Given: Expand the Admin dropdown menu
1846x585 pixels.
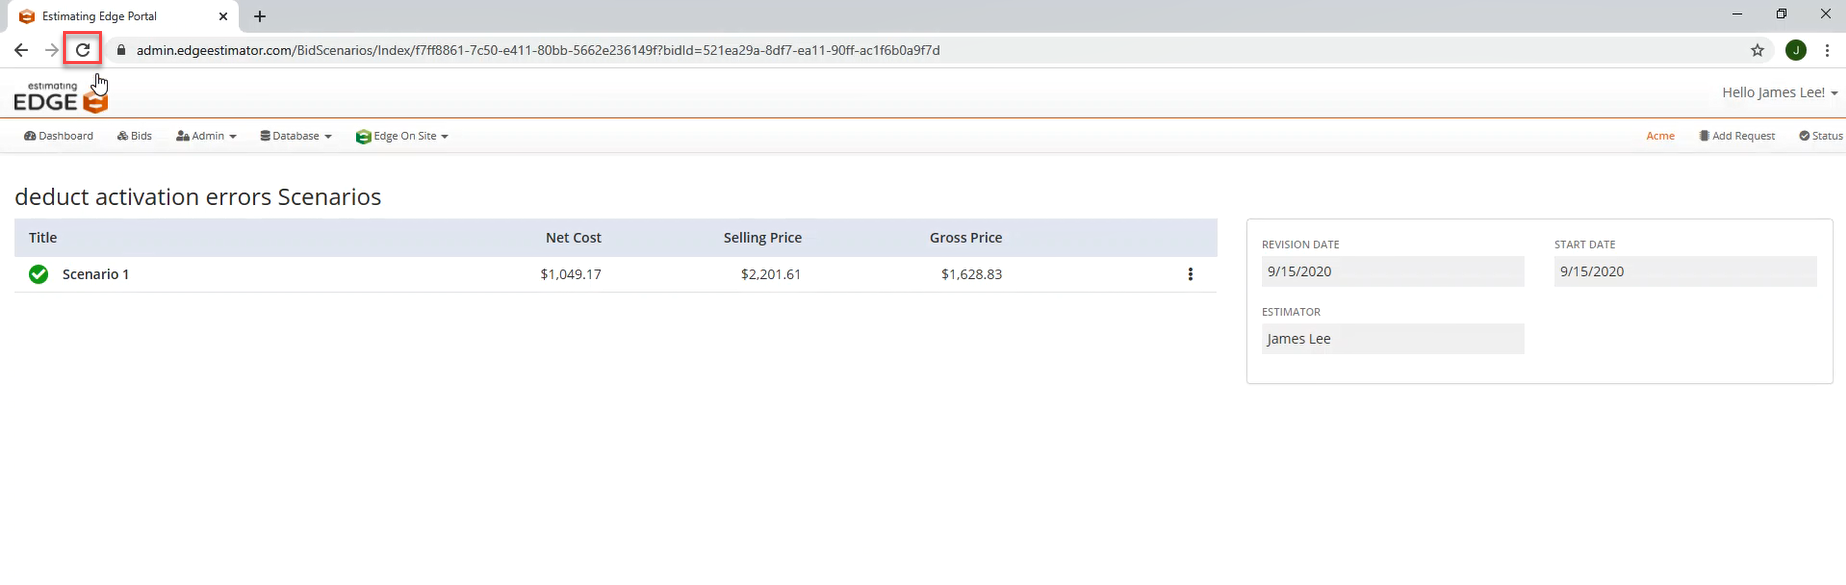Looking at the screenshot, I should pos(206,136).
